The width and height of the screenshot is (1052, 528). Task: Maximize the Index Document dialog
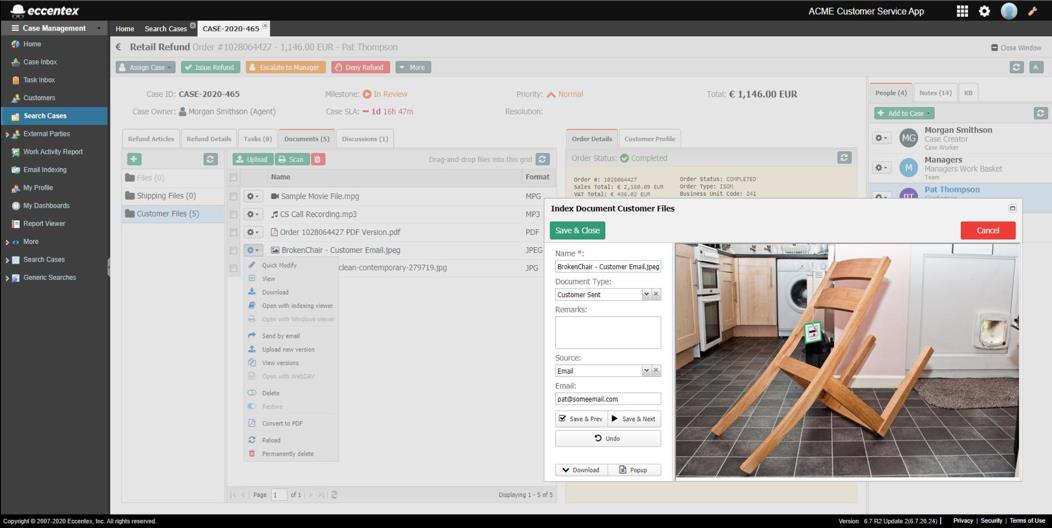tap(1012, 209)
